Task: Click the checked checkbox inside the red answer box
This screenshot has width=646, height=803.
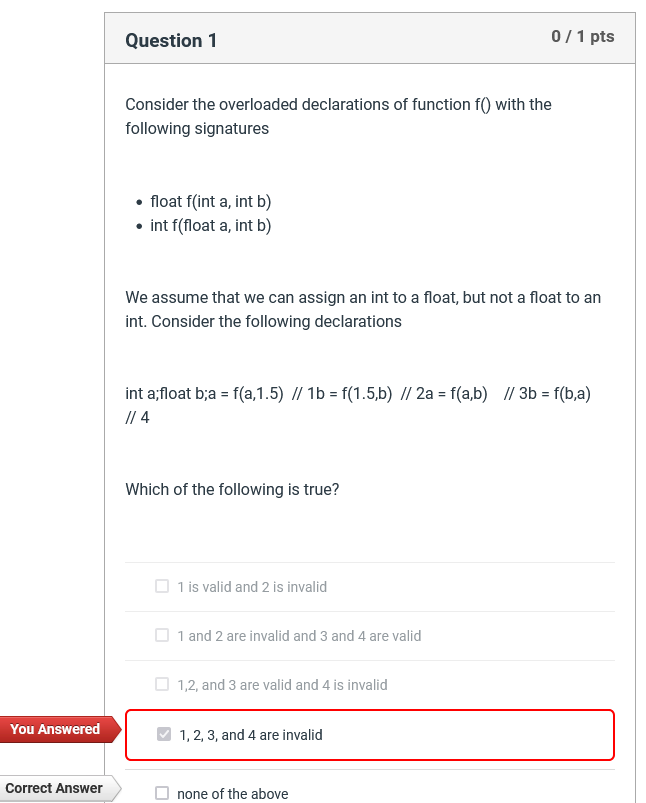Action: 163,734
